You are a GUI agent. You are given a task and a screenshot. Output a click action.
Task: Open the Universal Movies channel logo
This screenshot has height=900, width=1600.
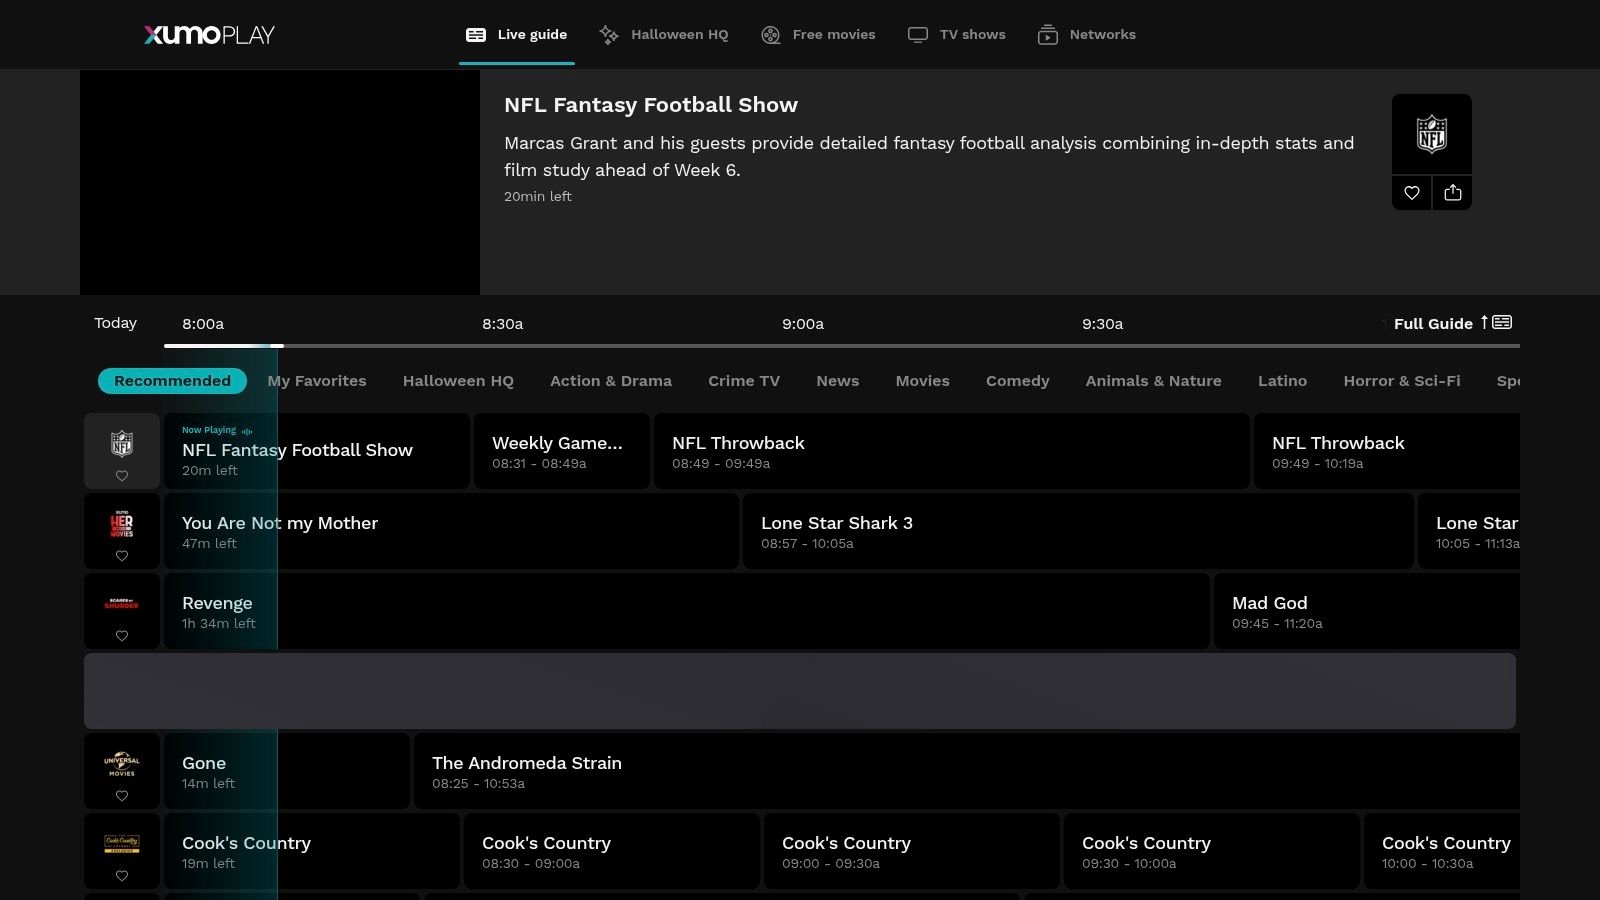pyautogui.click(x=122, y=764)
